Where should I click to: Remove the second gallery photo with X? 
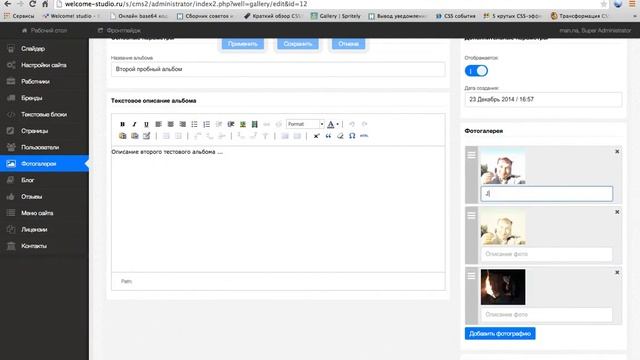click(617, 212)
